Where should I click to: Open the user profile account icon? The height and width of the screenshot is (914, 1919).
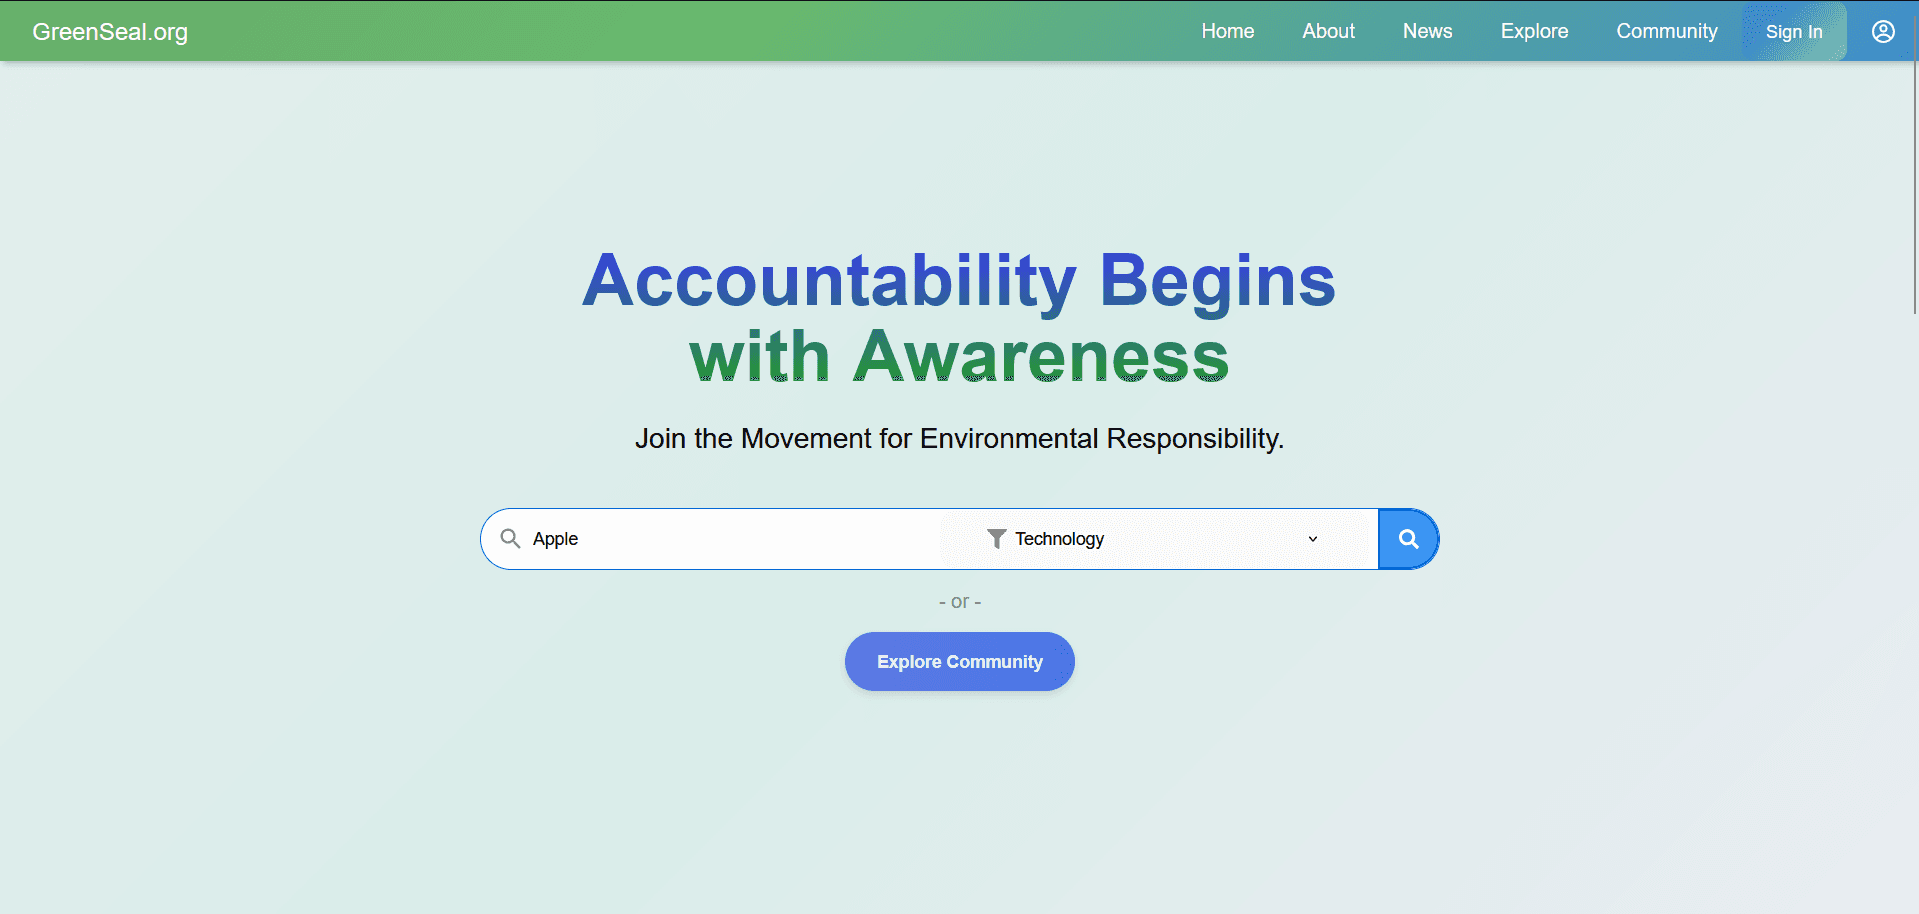[x=1883, y=31]
